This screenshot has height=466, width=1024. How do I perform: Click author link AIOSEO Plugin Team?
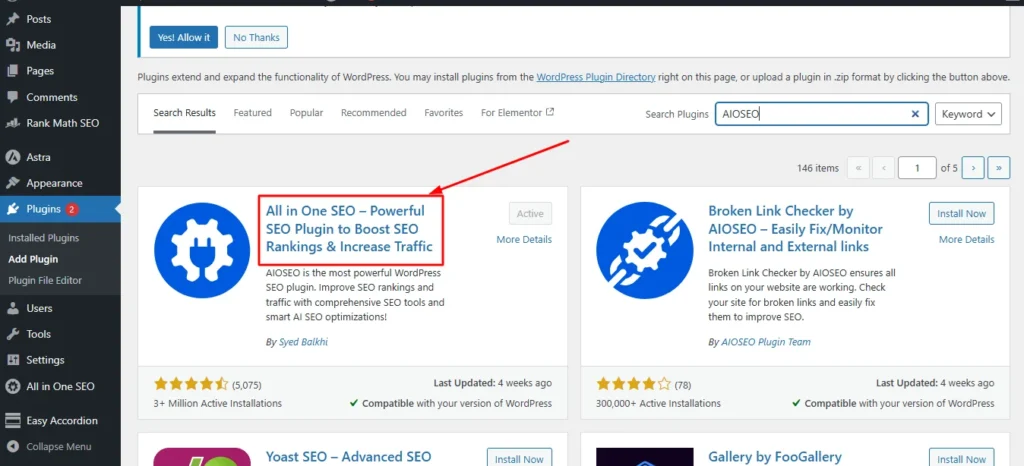[x=765, y=342]
